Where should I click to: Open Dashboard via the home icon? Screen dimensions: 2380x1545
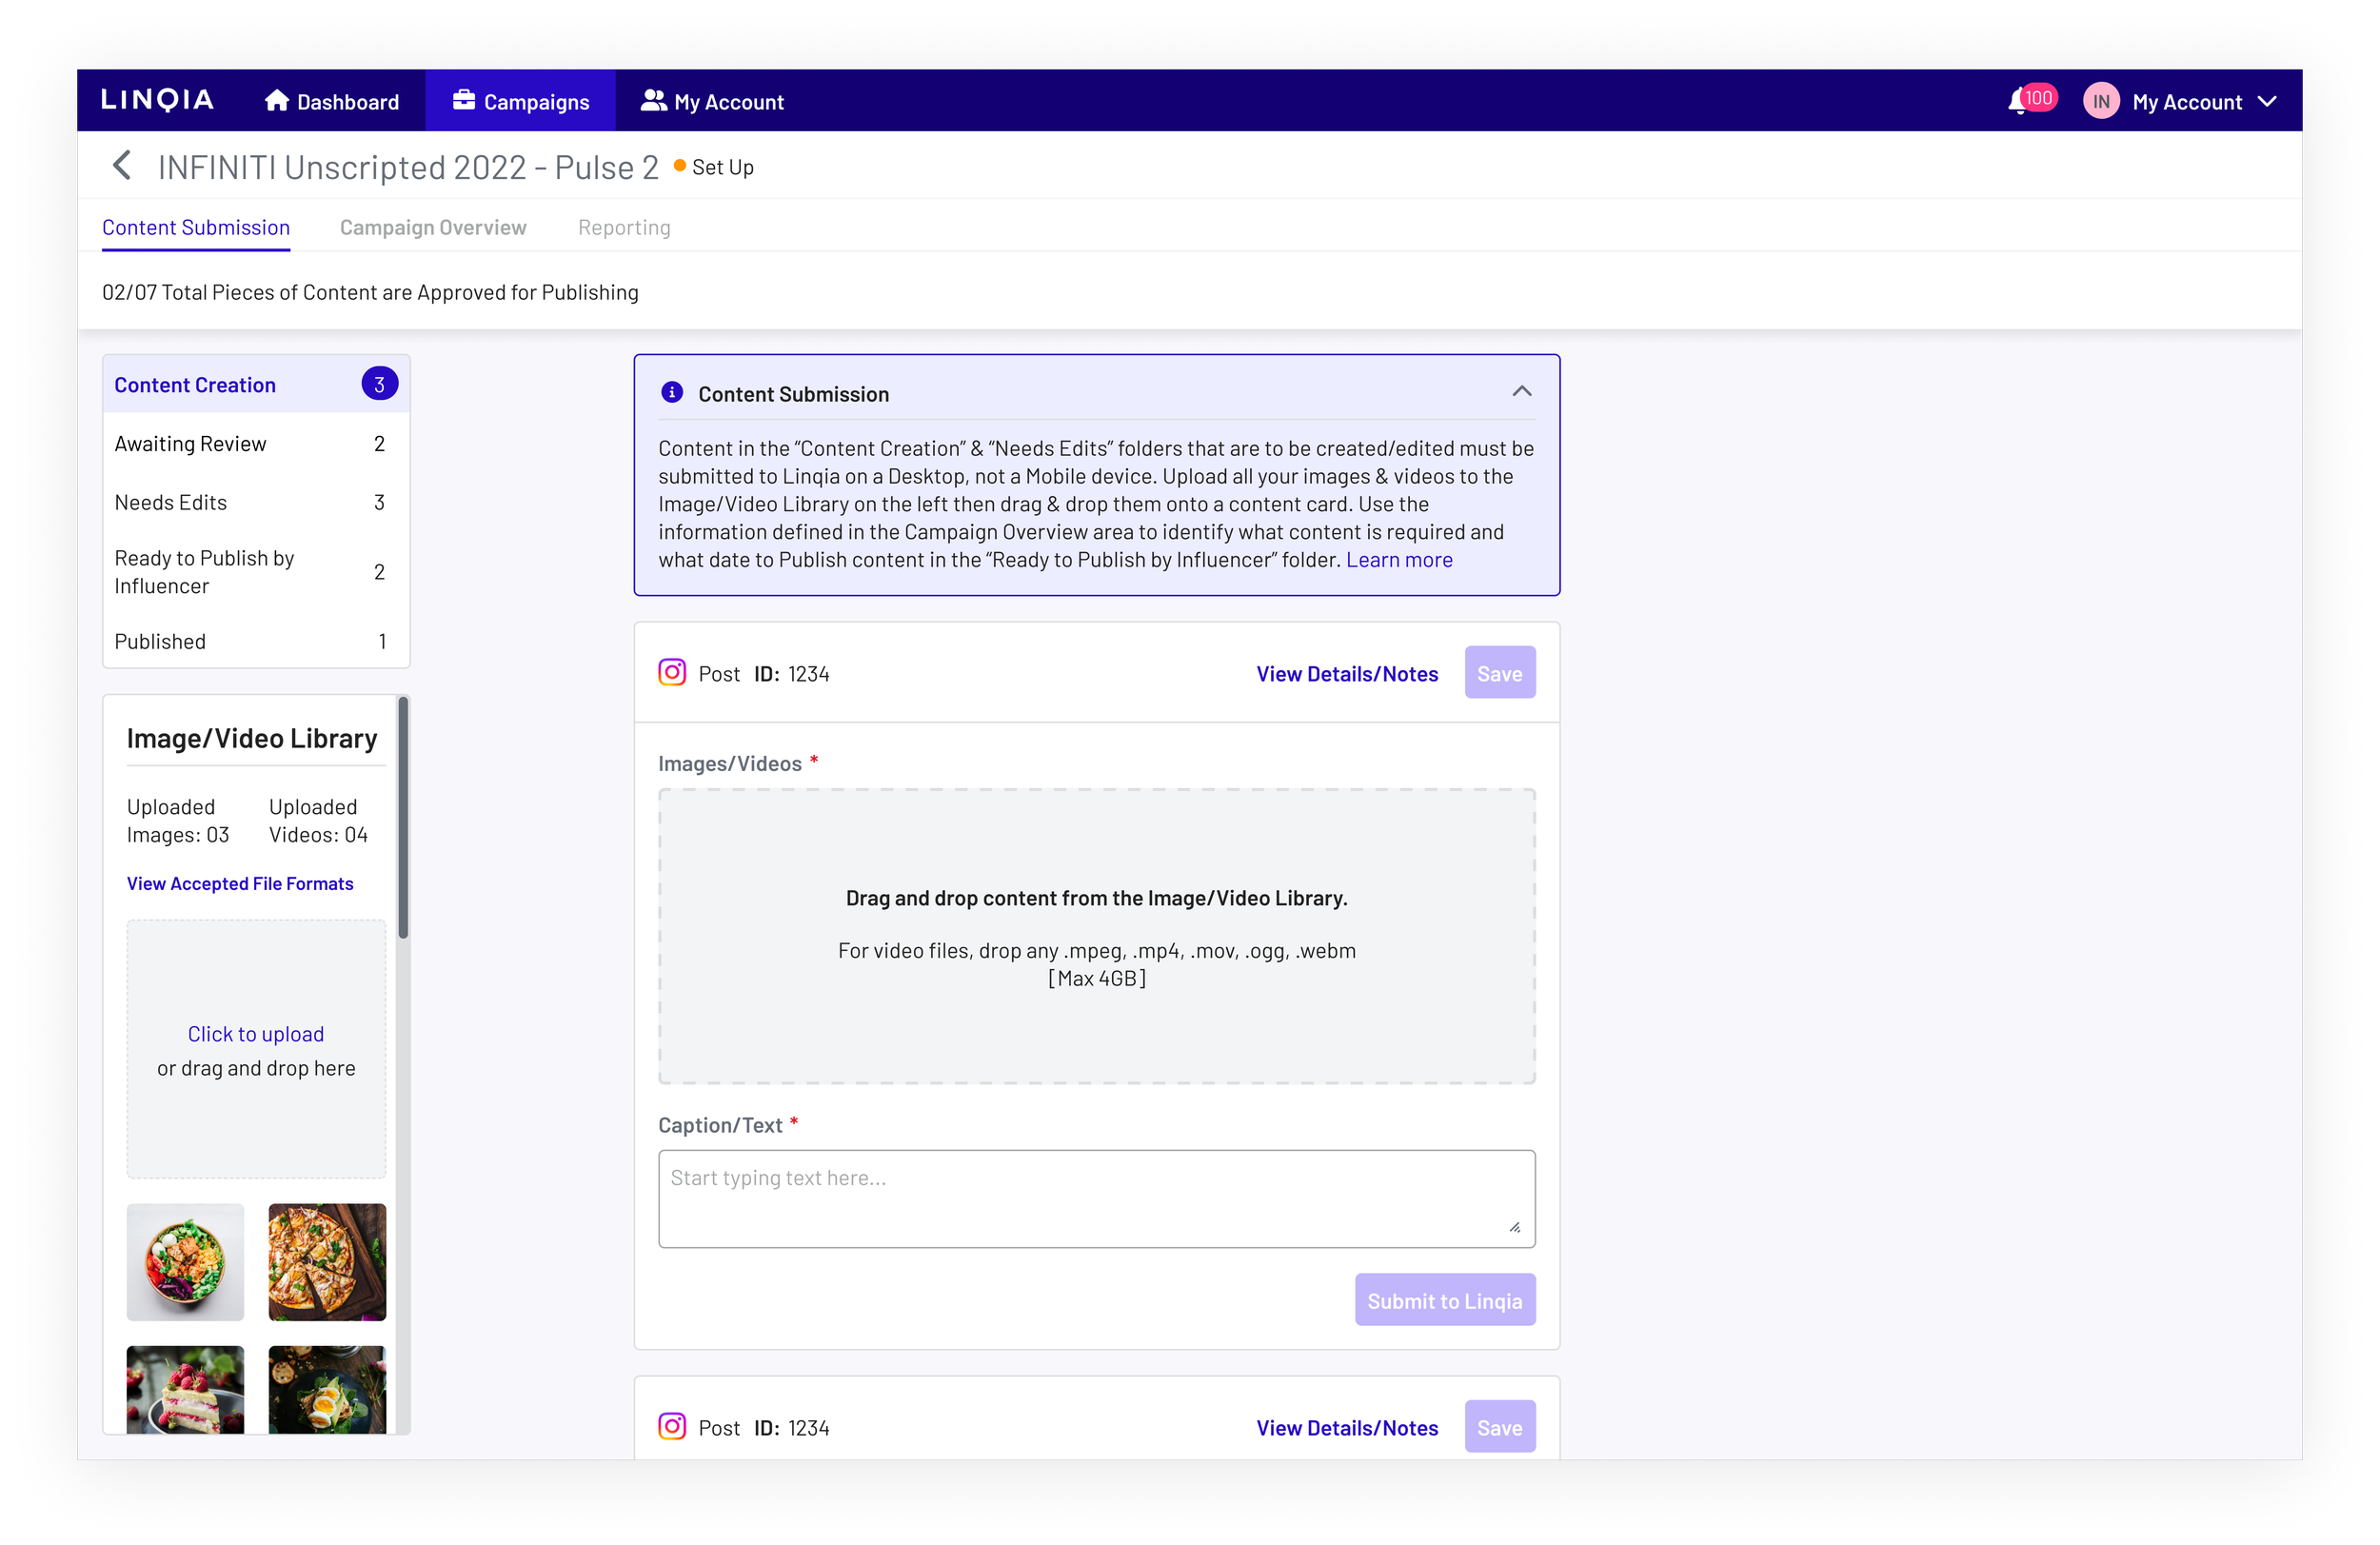[x=277, y=100]
